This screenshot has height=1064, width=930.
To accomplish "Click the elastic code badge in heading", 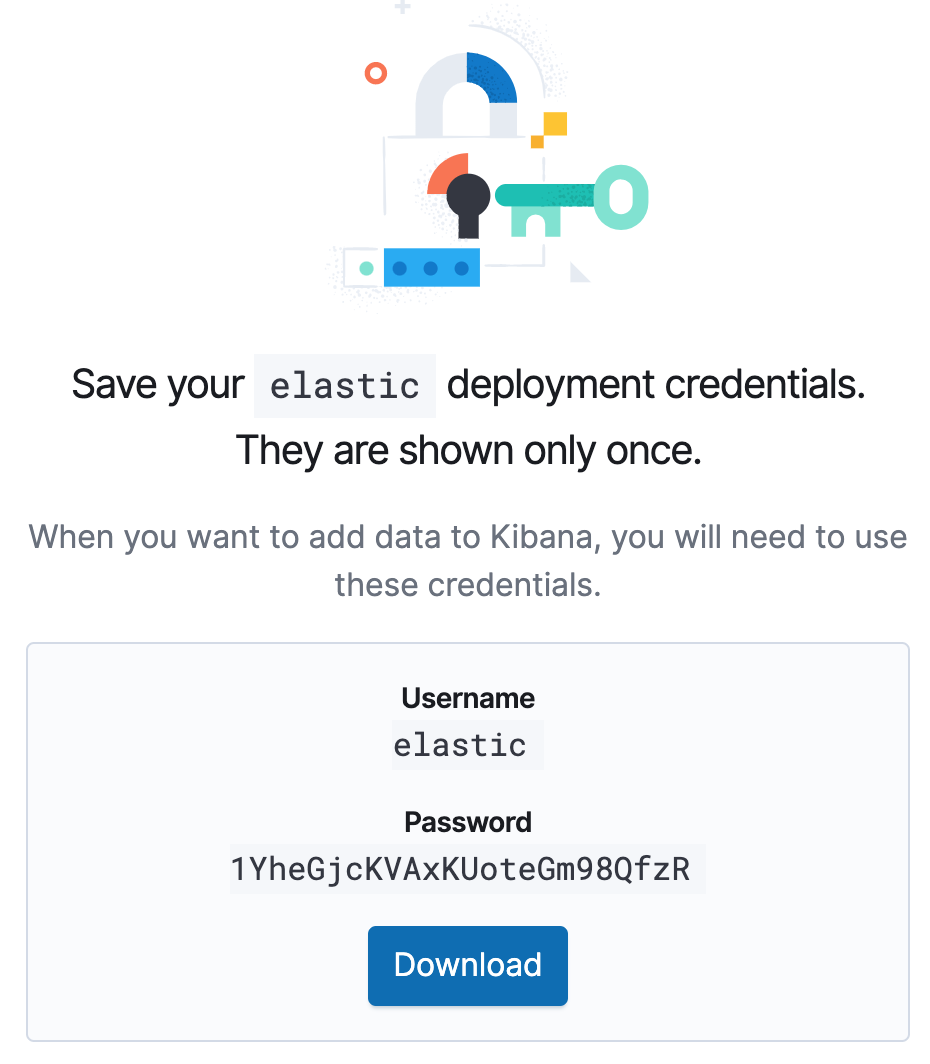I will tap(345, 386).
